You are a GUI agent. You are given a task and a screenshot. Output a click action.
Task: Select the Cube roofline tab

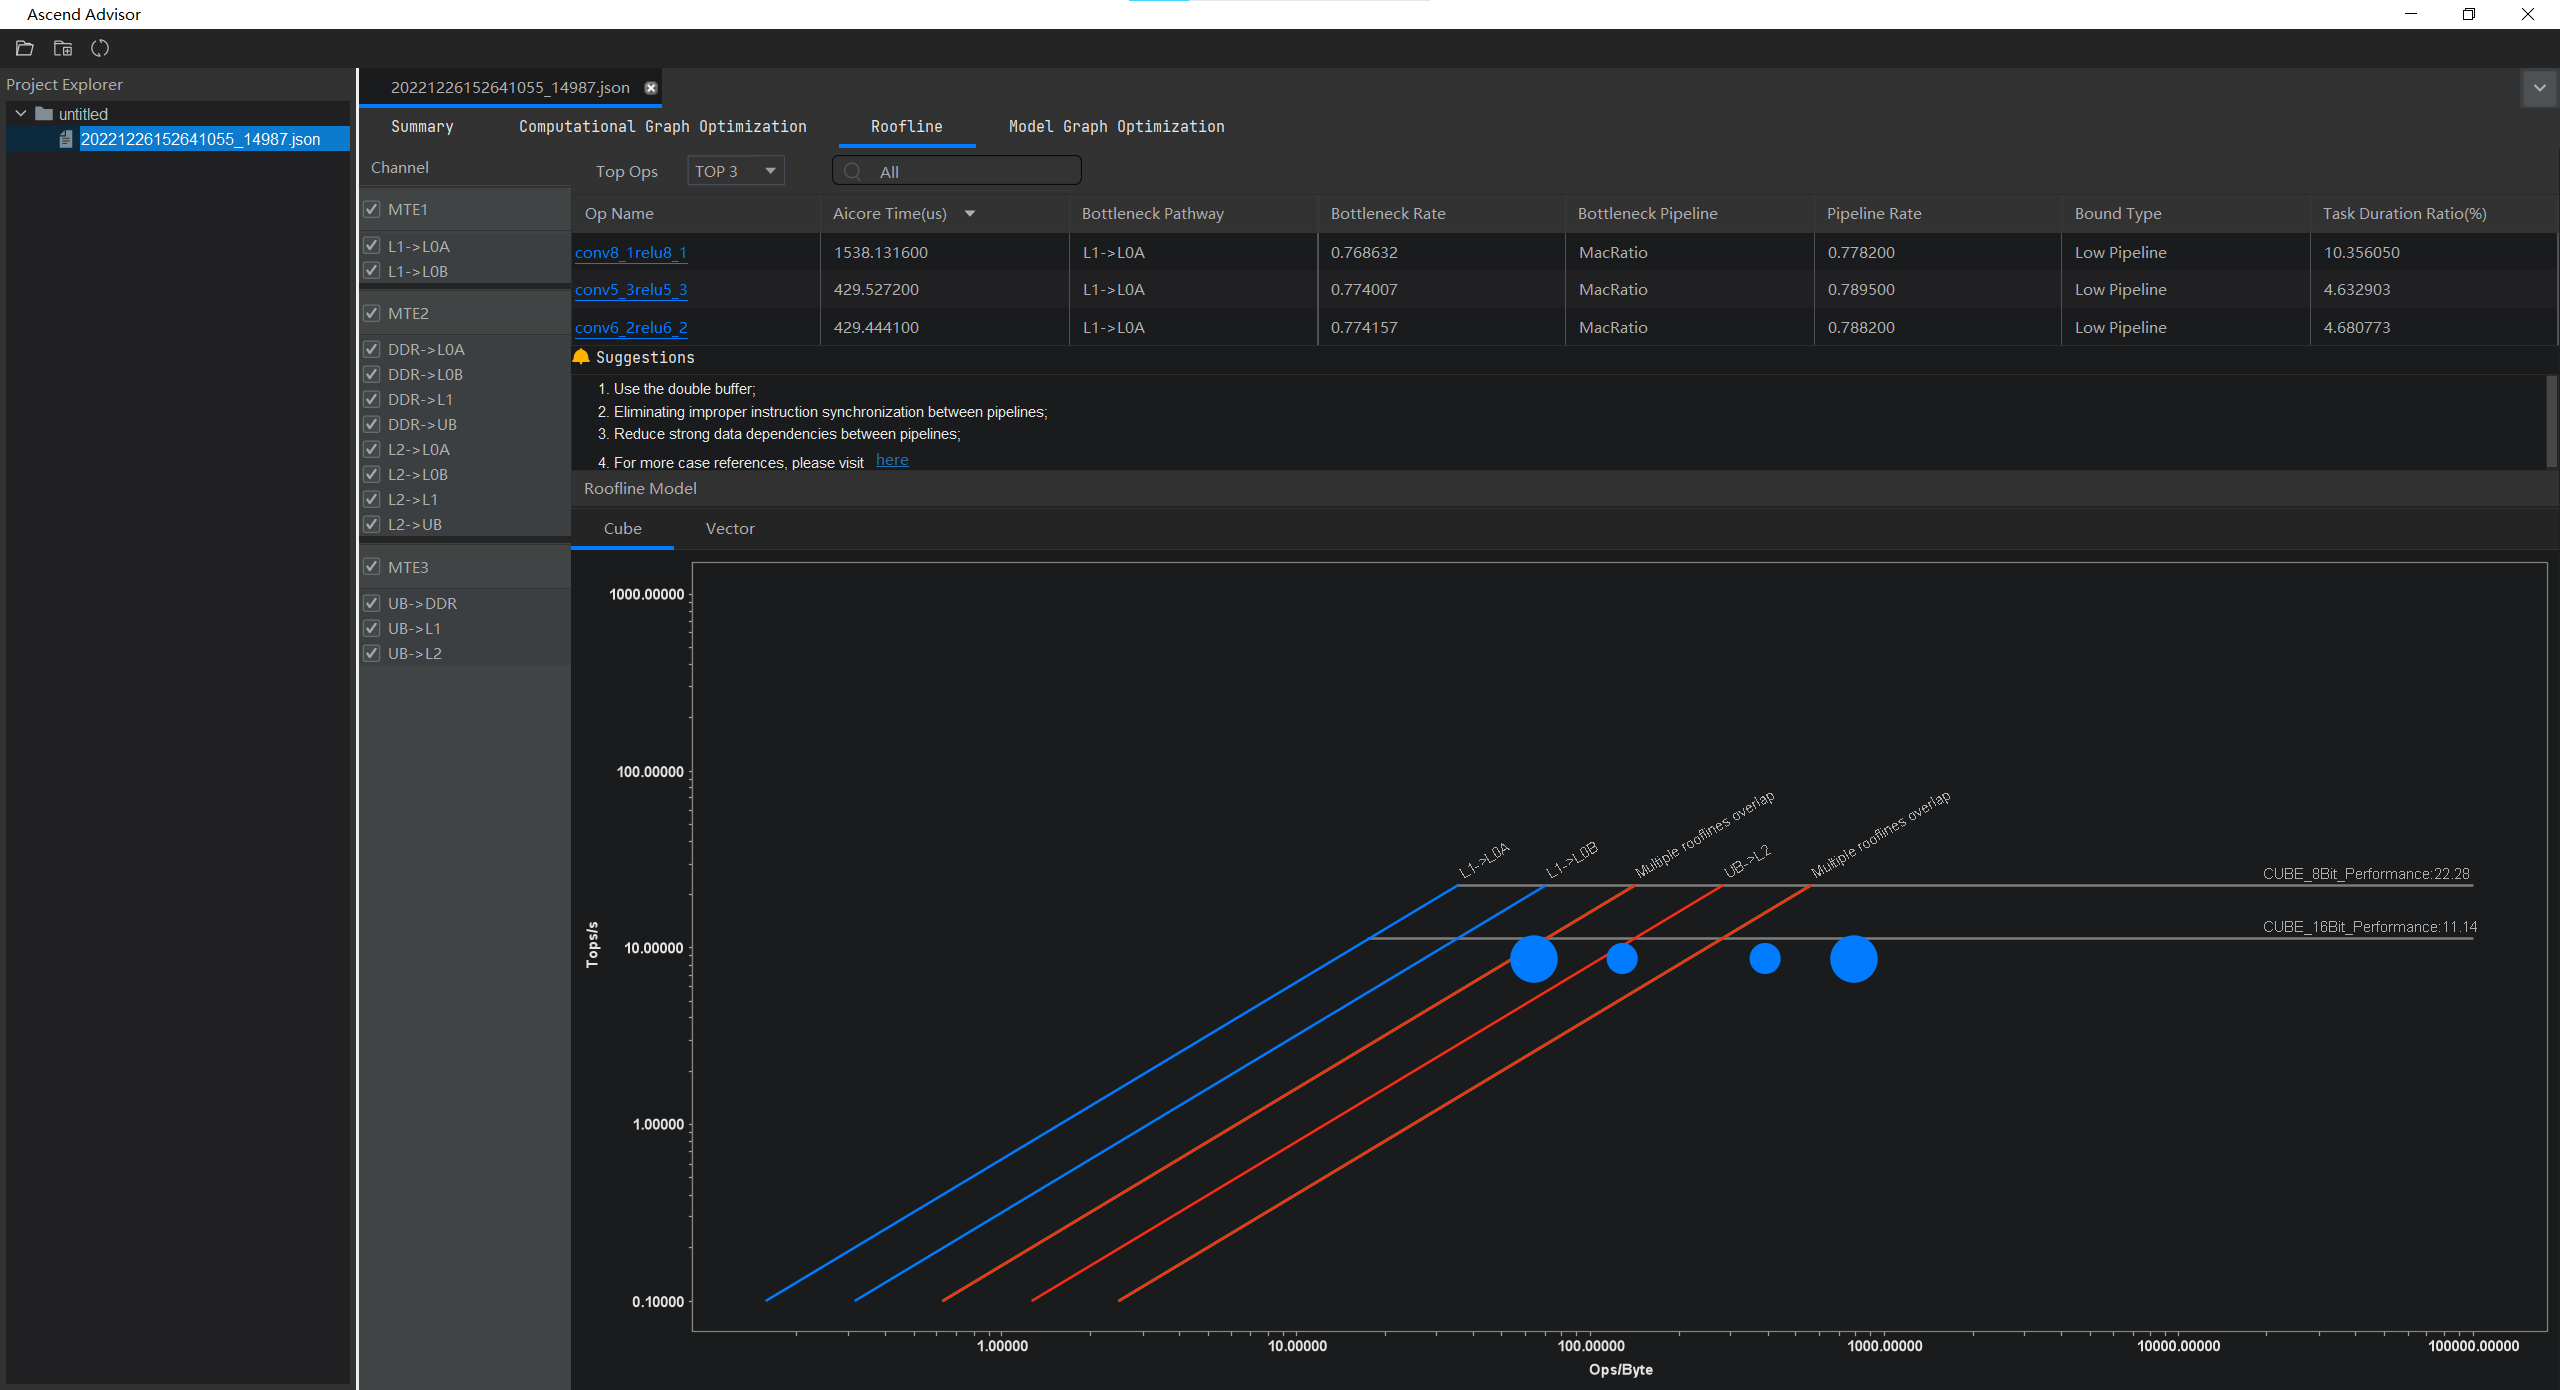[x=622, y=529]
